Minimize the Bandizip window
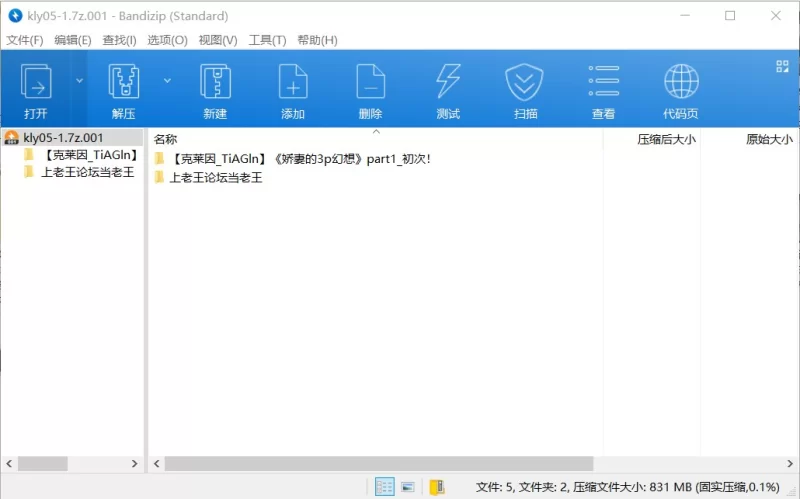The width and height of the screenshot is (800, 499). pos(685,16)
